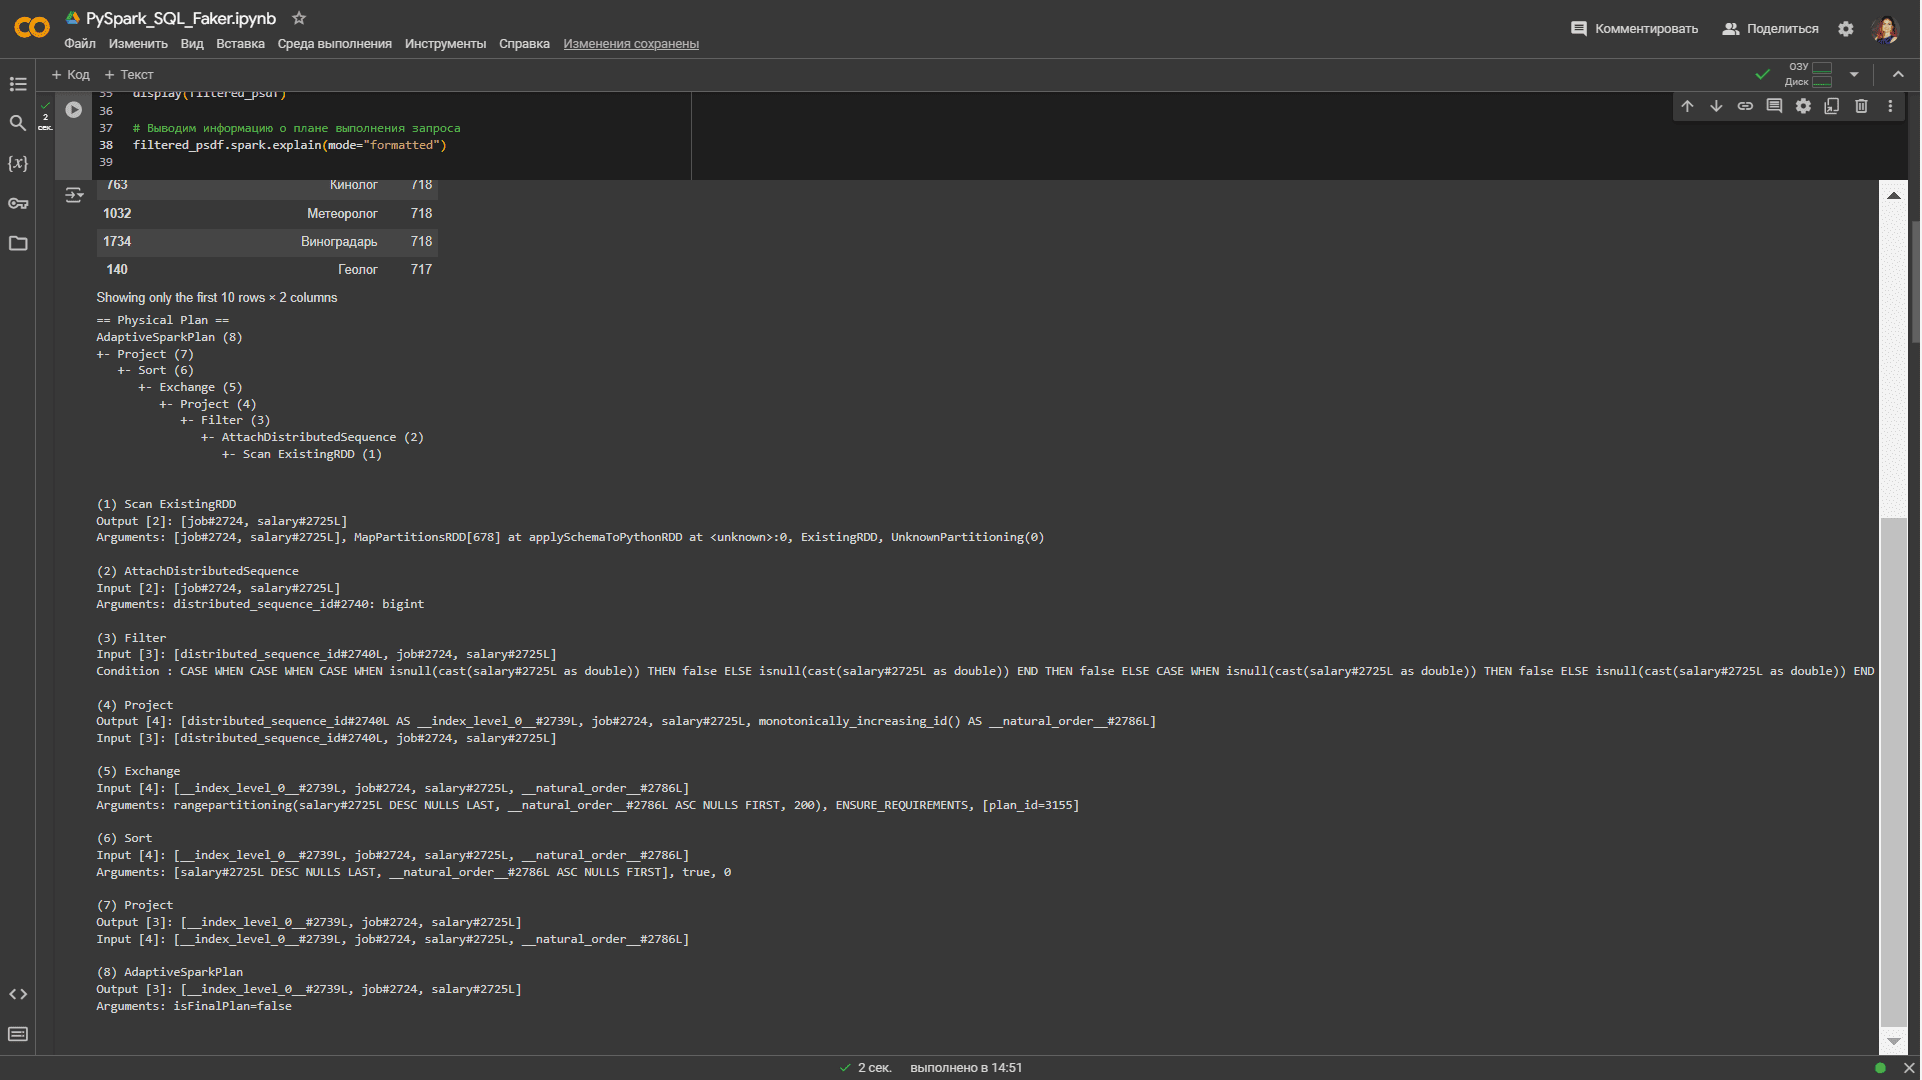This screenshot has height=1080, width=1922.
Task: Open the Файл menu
Action: [x=80, y=44]
